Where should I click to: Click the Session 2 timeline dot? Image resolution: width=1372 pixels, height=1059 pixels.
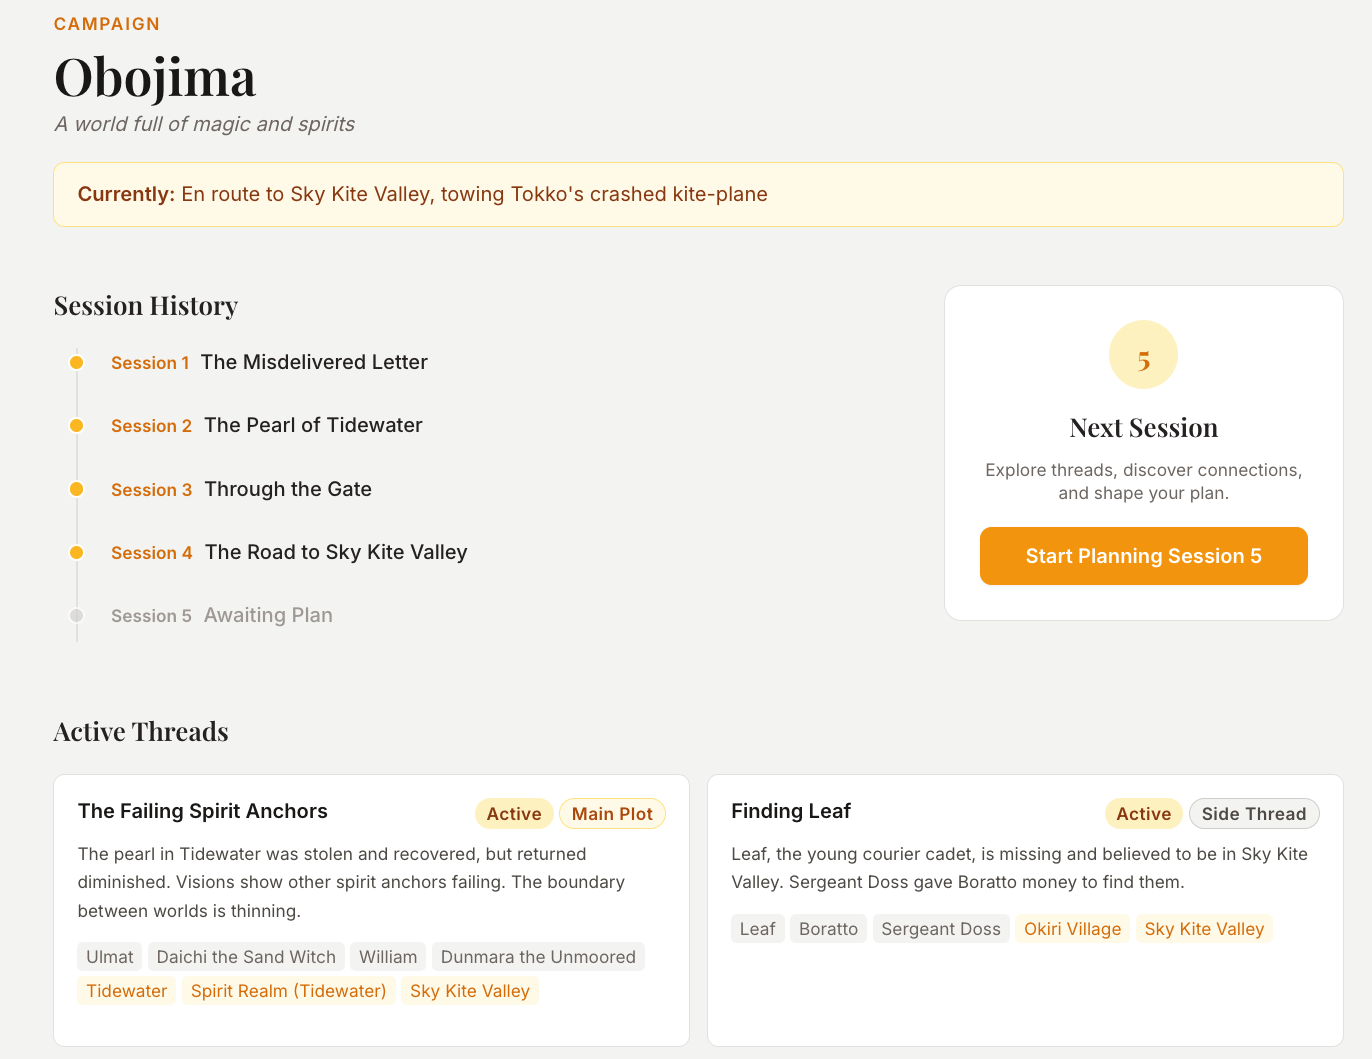pos(76,425)
